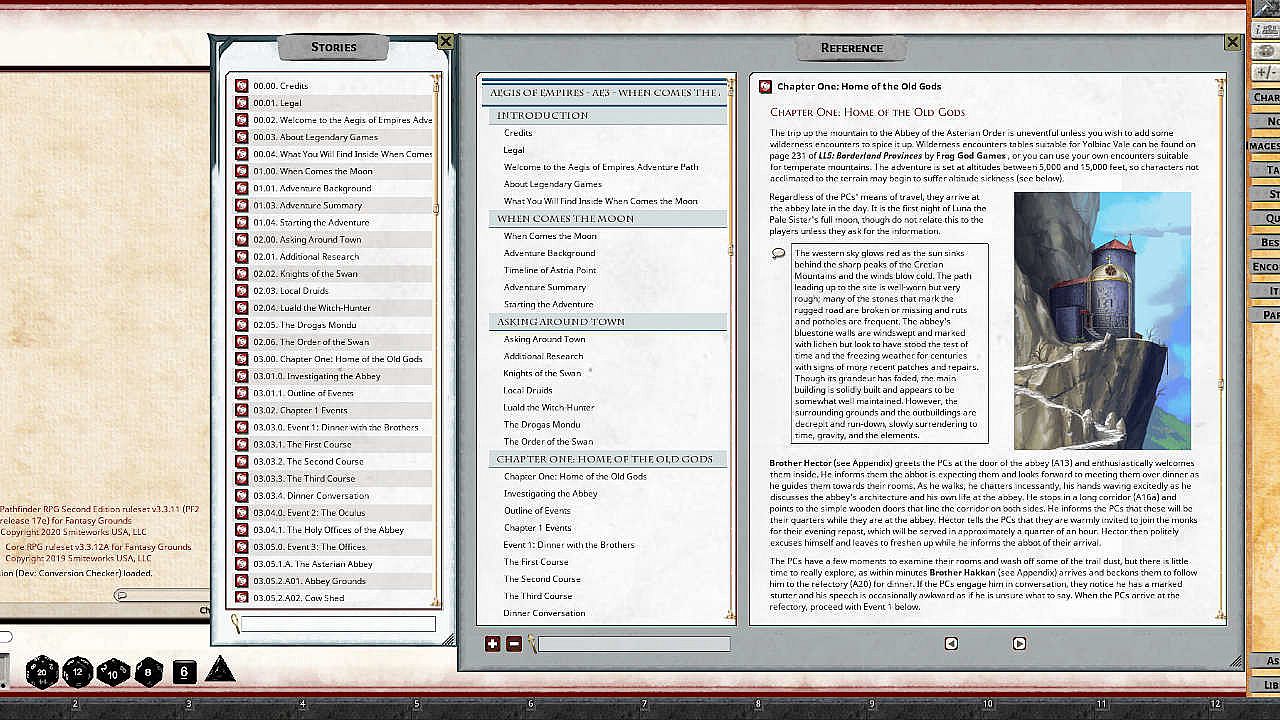Open Adventure Summary in Reference index

(x=545, y=287)
